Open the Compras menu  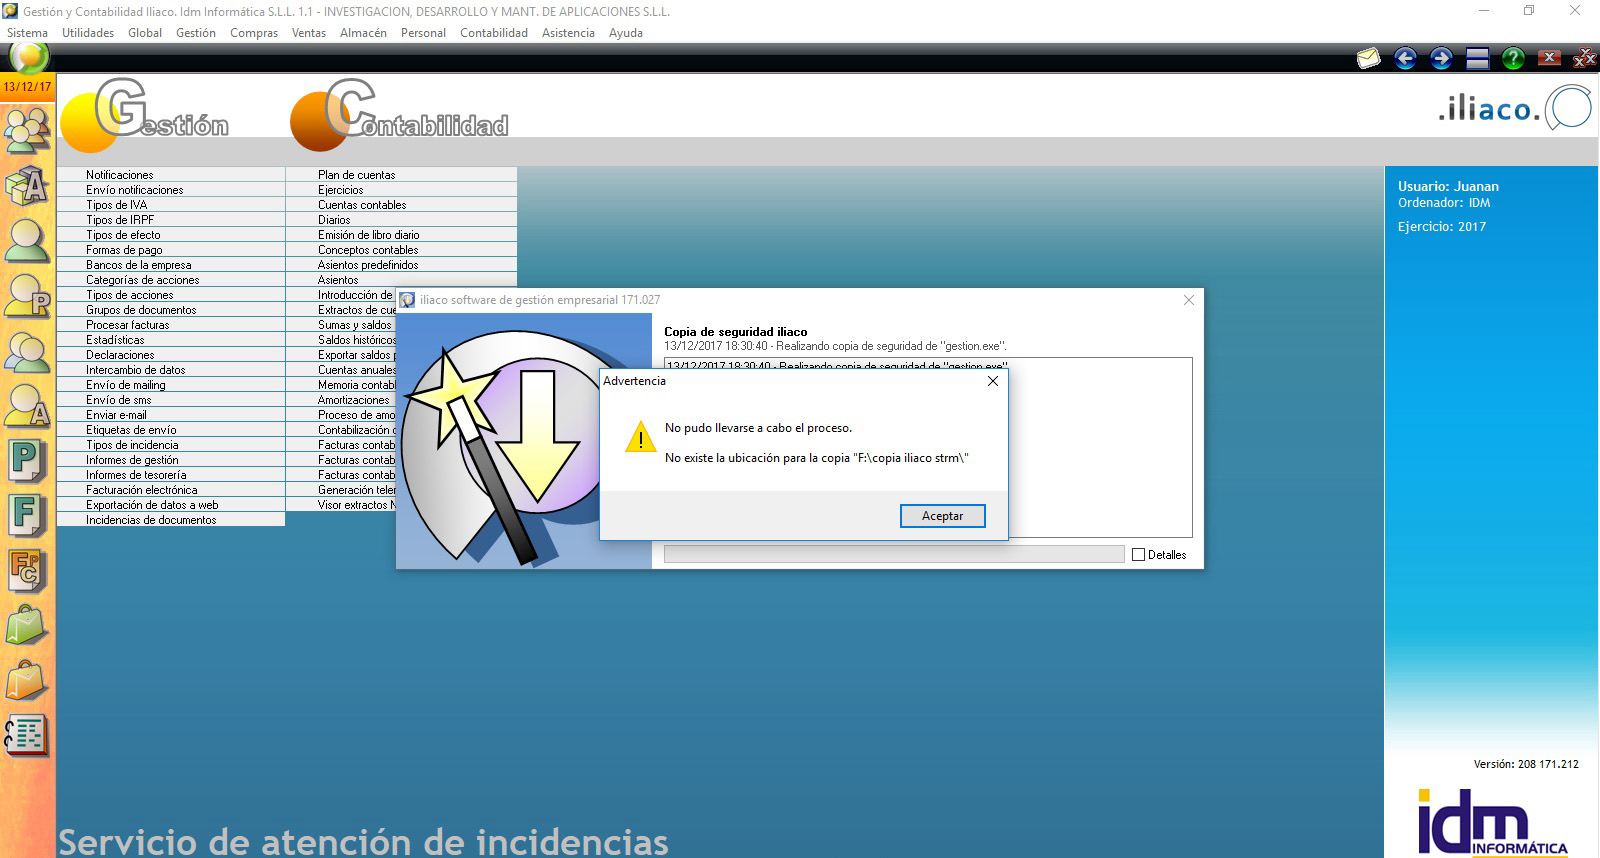(254, 33)
